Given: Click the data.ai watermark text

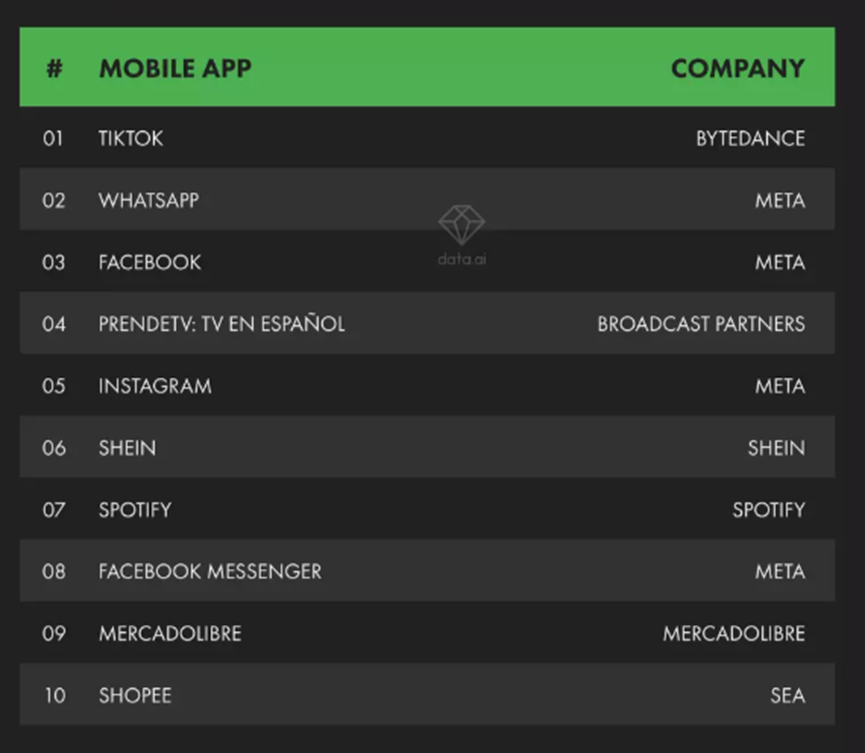Looking at the screenshot, I should [461, 259].
